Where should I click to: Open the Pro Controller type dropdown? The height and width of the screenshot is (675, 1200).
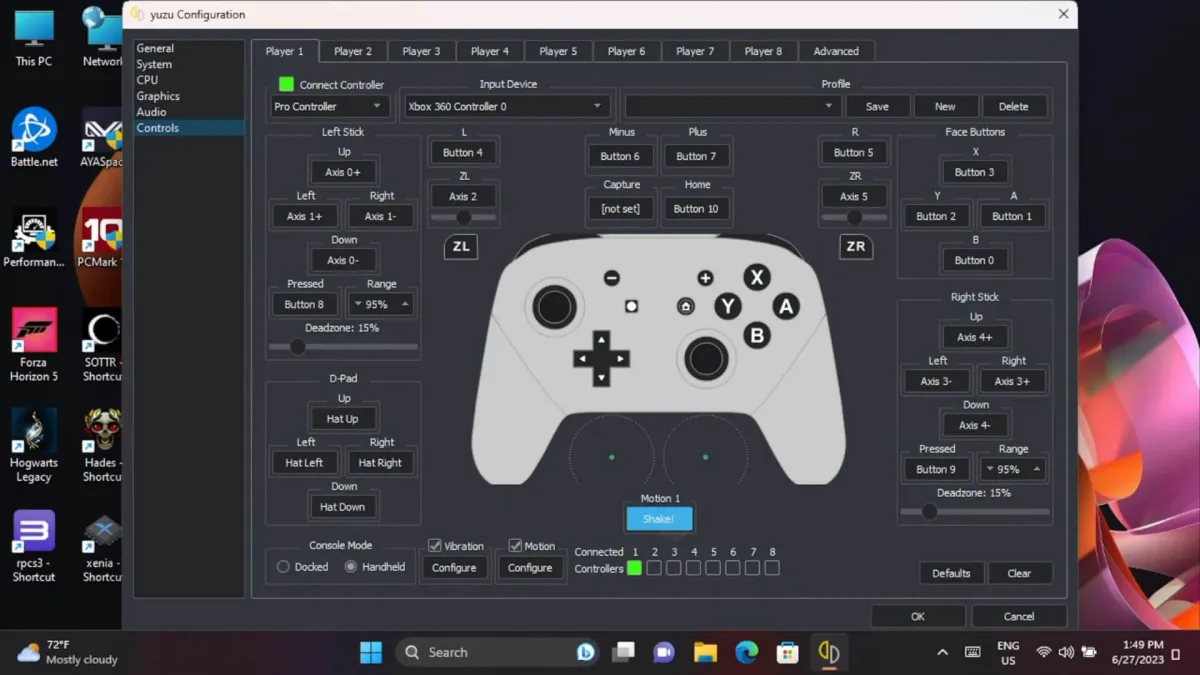(x=327, y=106)
